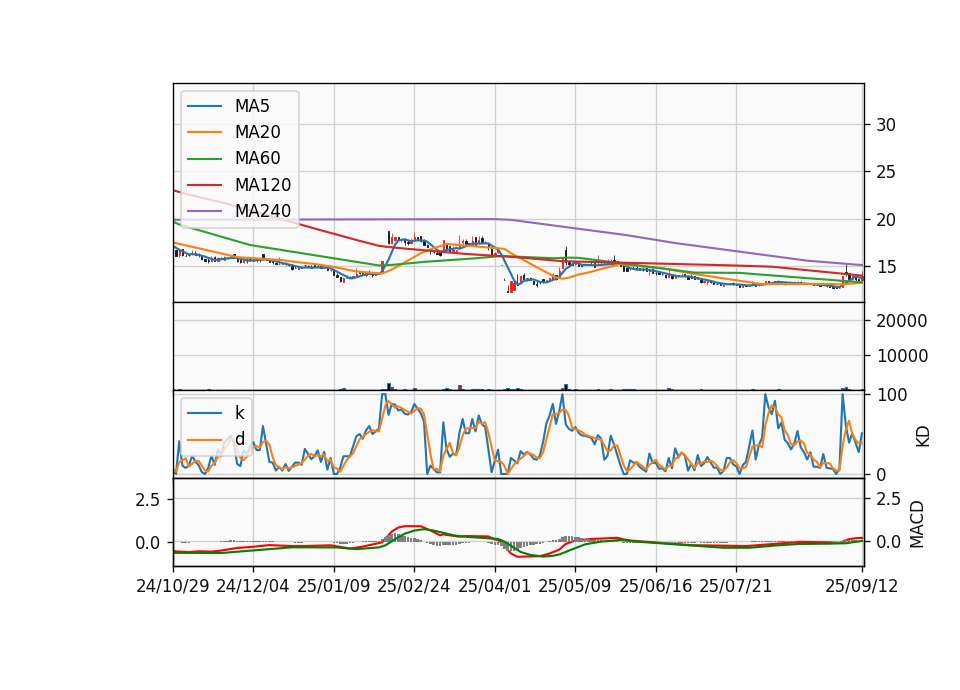960x690 pixels.
Task: Click the MA5 legend label
Action: (252, 106)
